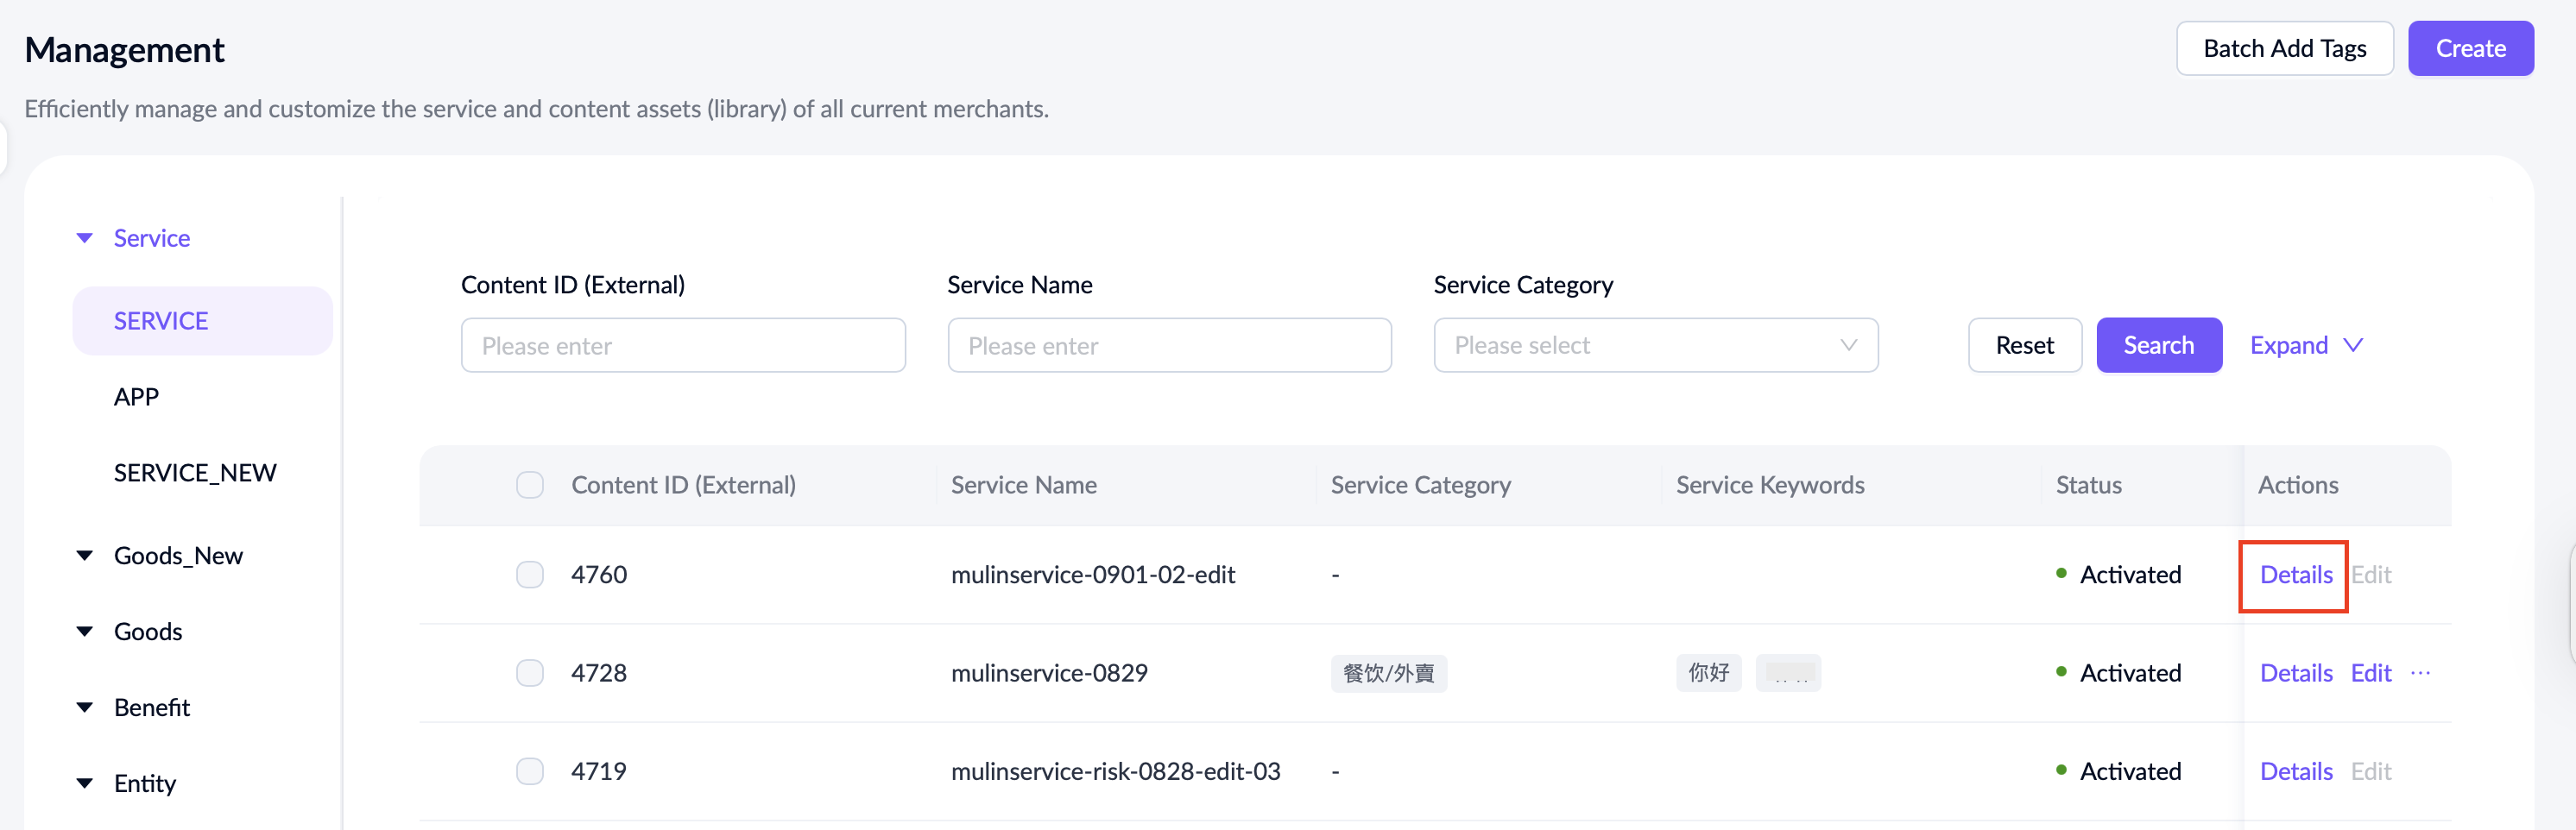Click the Service Name input field
The image size is (2576, 830).
coord(1168,346)
